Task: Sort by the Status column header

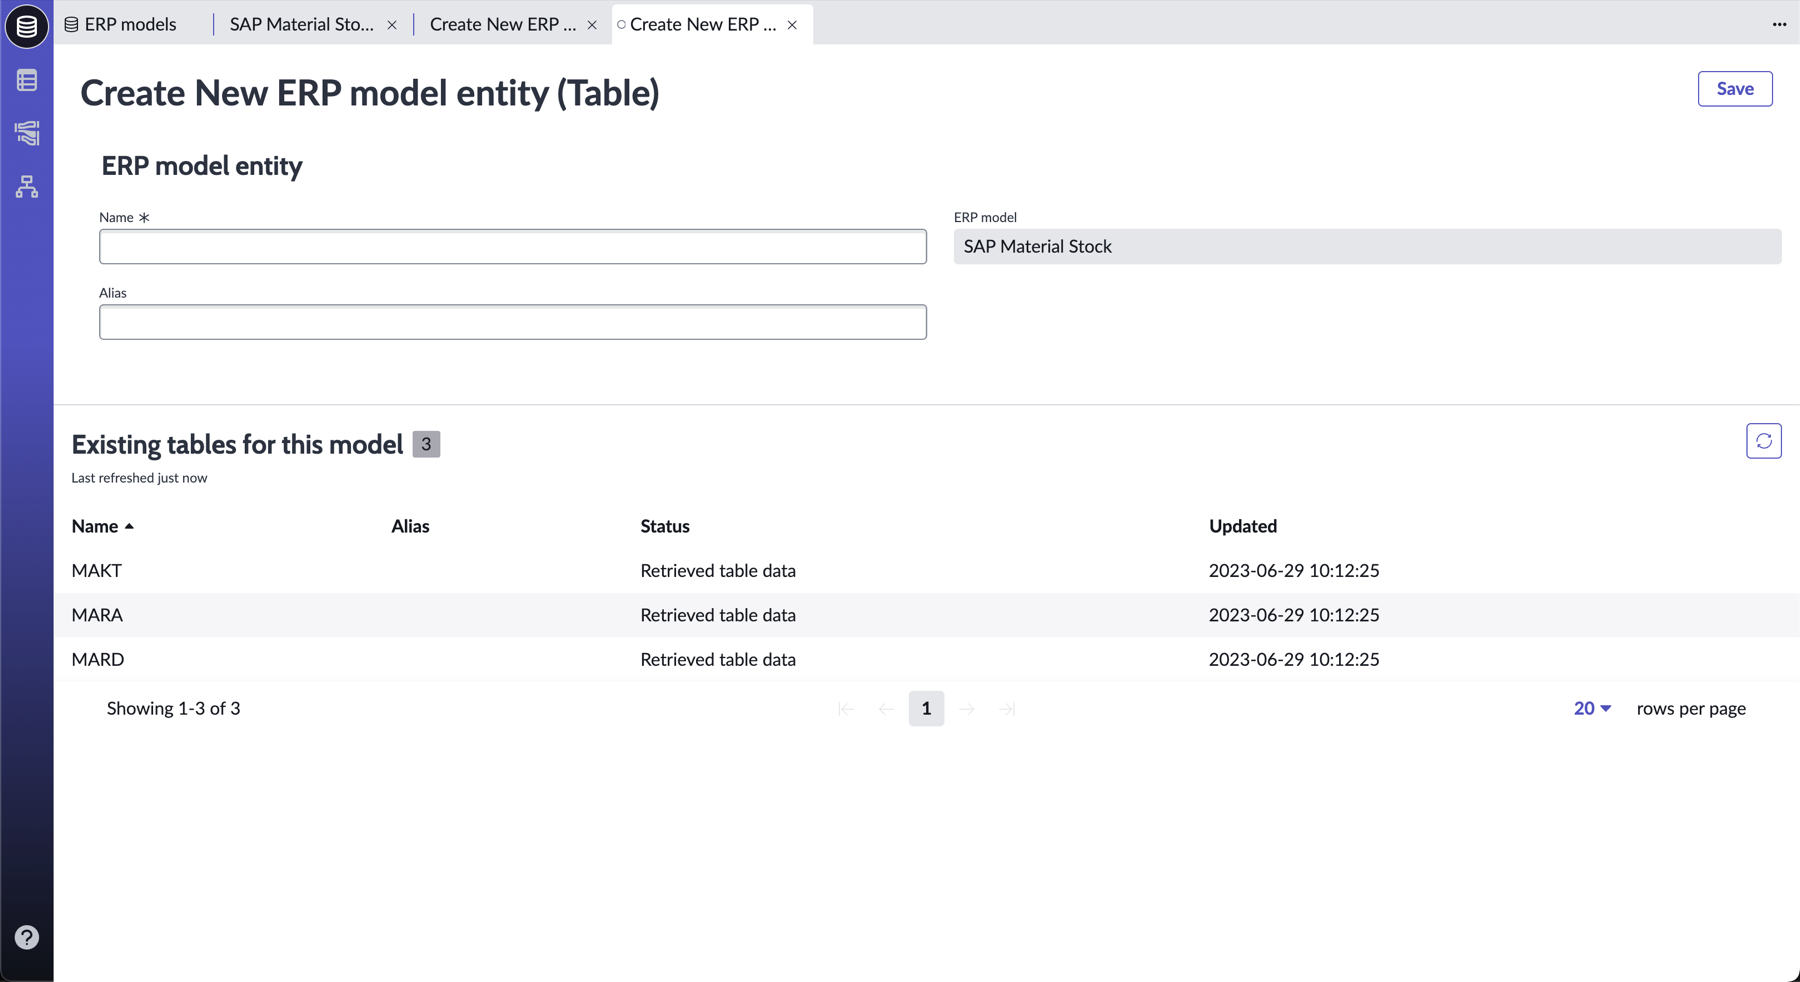Action: (x=665, y=526)
